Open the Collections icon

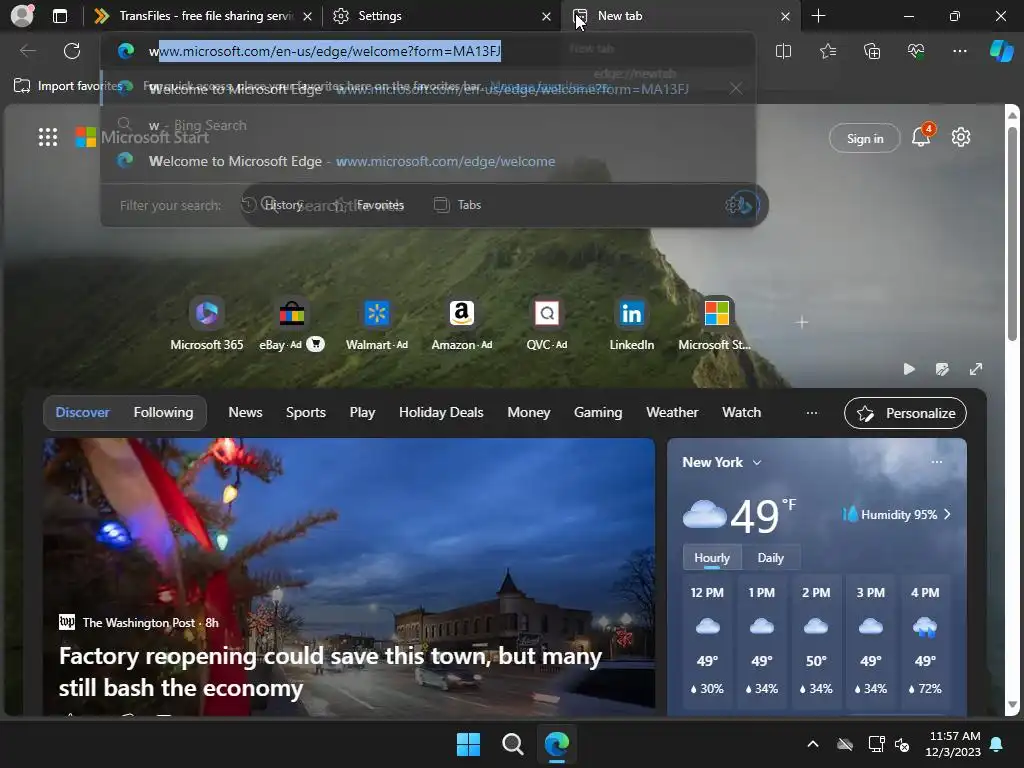click(x=872, y=51)
